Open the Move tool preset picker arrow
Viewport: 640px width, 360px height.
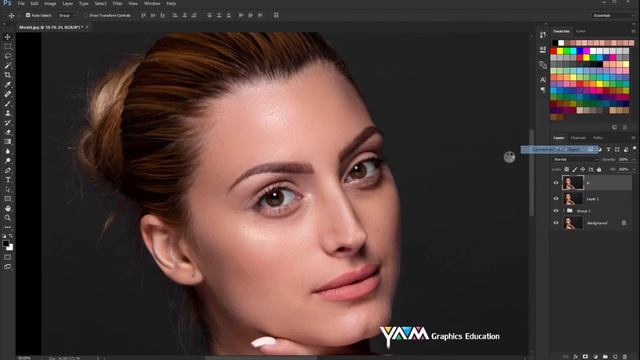(19, 16)
